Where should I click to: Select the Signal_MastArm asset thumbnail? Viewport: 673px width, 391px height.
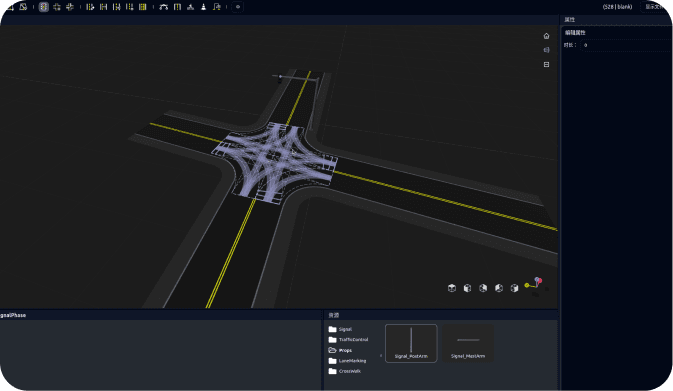(468, 343)
